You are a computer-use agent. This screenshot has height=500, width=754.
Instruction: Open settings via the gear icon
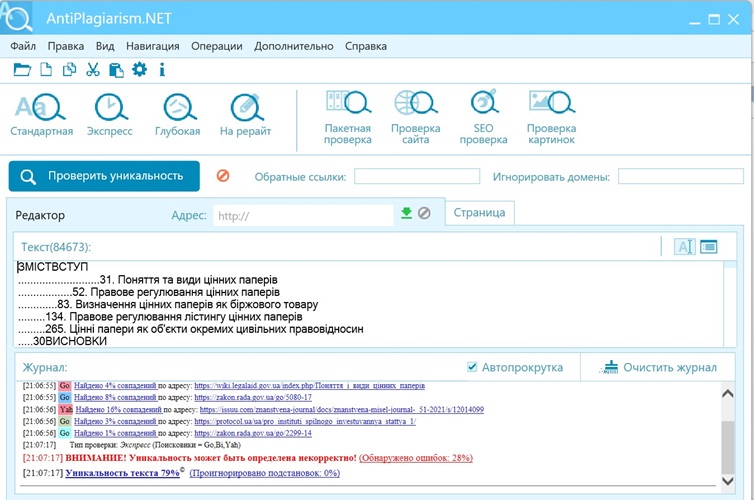coord(139,70)
